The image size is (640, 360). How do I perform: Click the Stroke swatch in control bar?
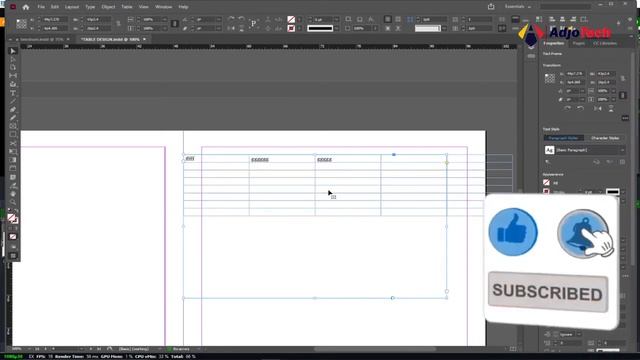(291, 28)
